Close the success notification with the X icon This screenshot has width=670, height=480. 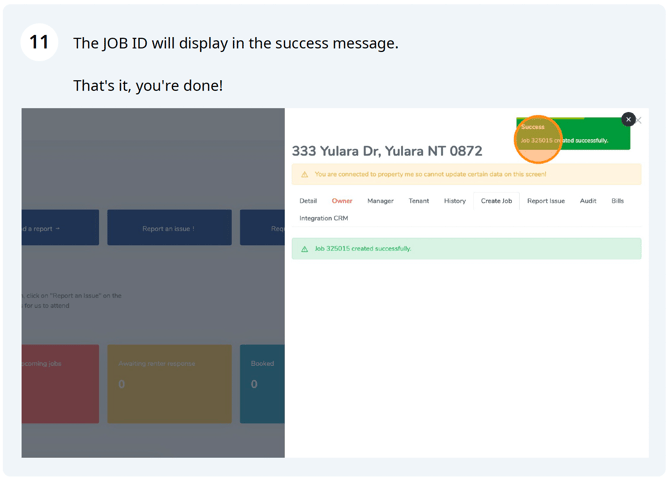(628, 119)
